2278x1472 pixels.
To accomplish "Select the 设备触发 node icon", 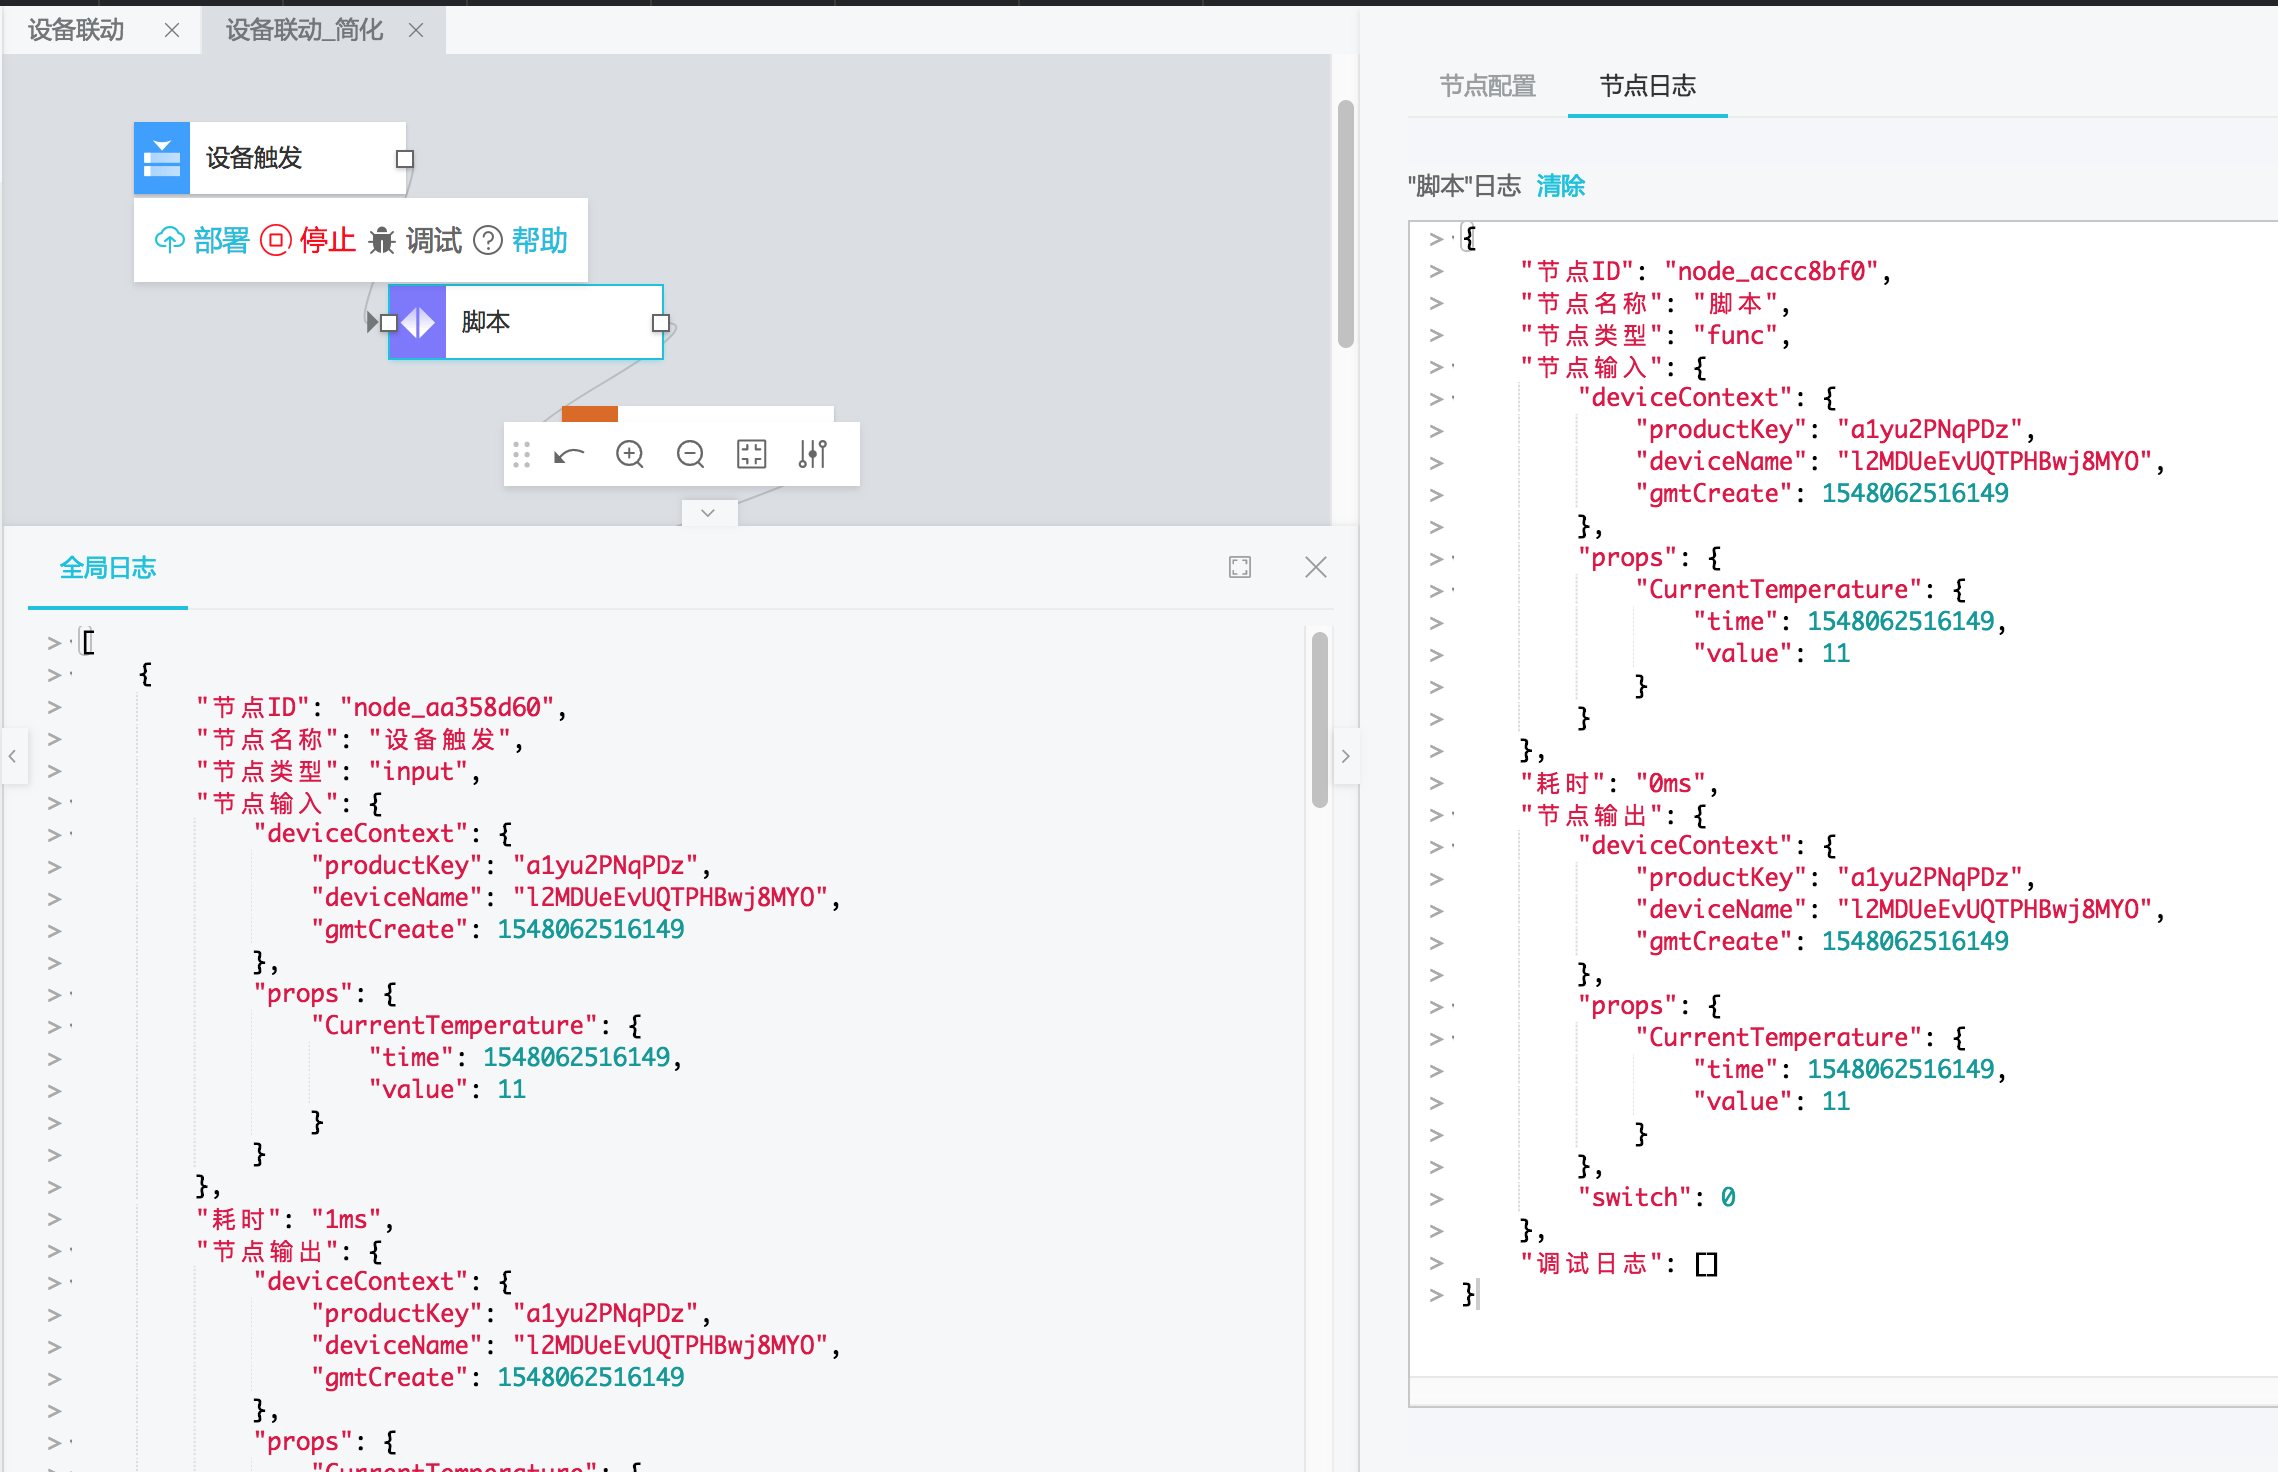I will click(x=162, y=158).
